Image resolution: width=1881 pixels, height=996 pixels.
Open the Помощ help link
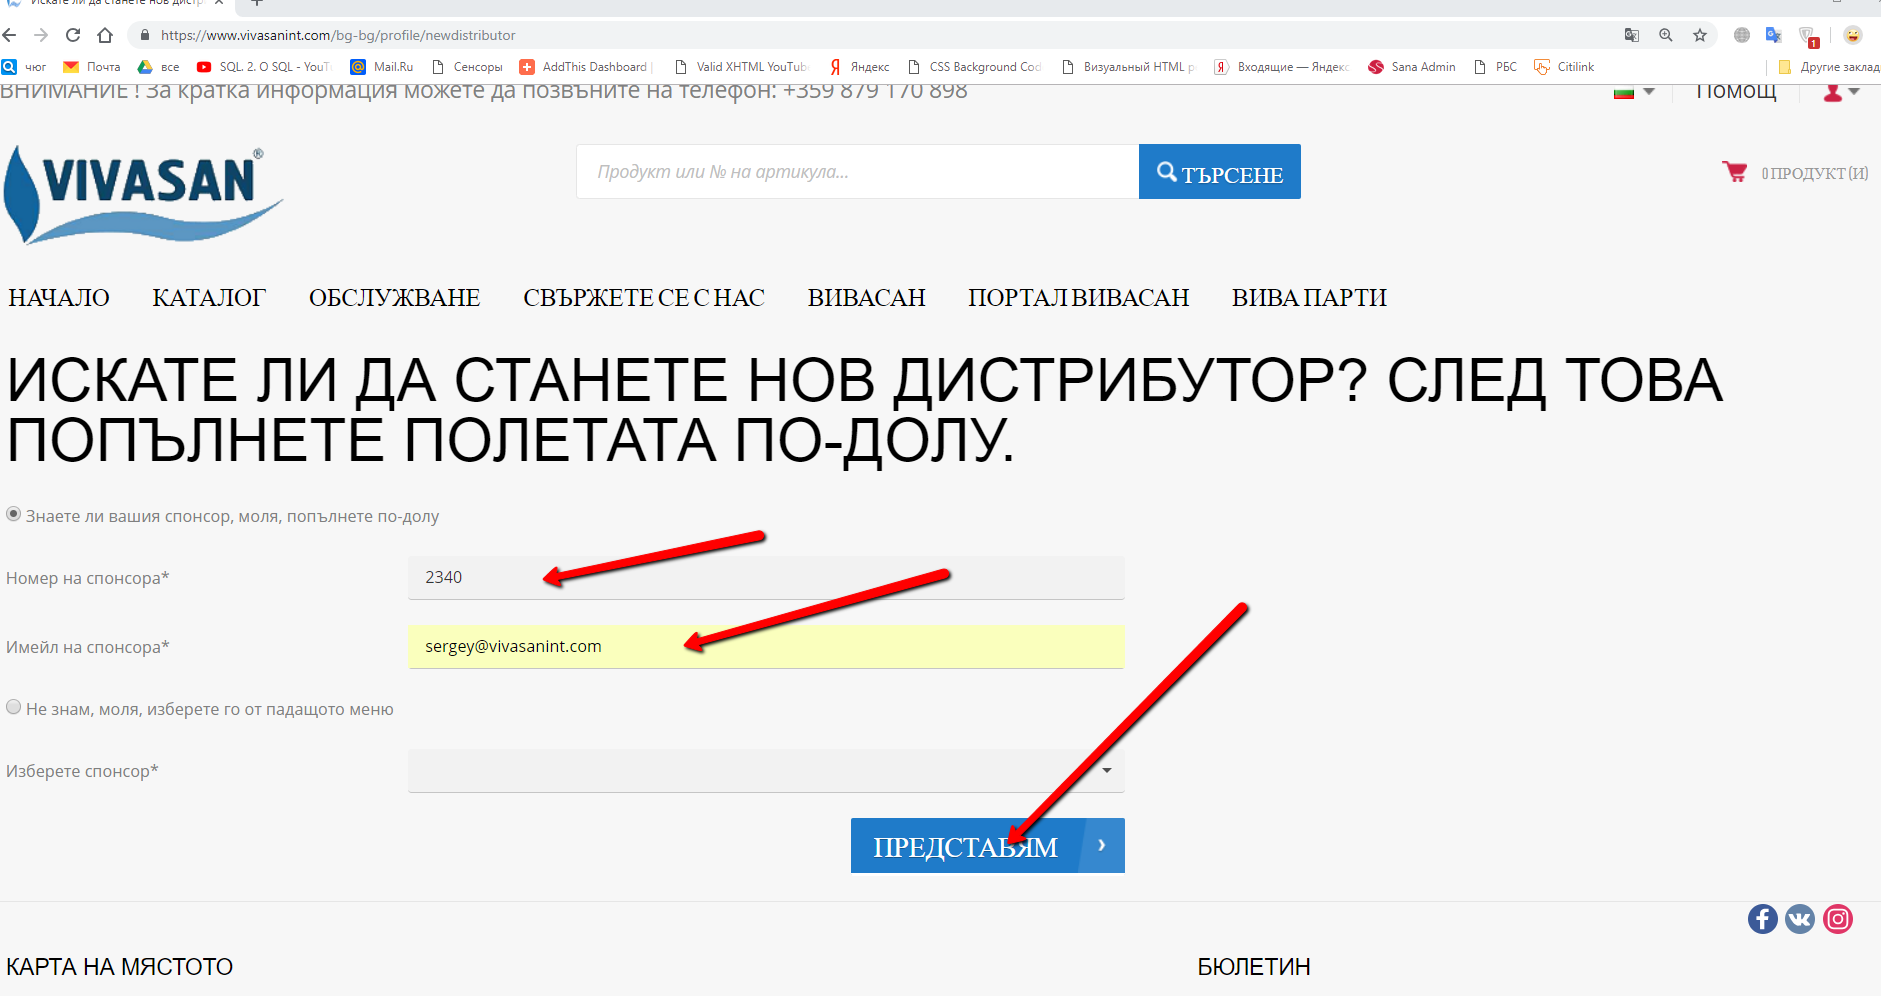coord(1736,91)
